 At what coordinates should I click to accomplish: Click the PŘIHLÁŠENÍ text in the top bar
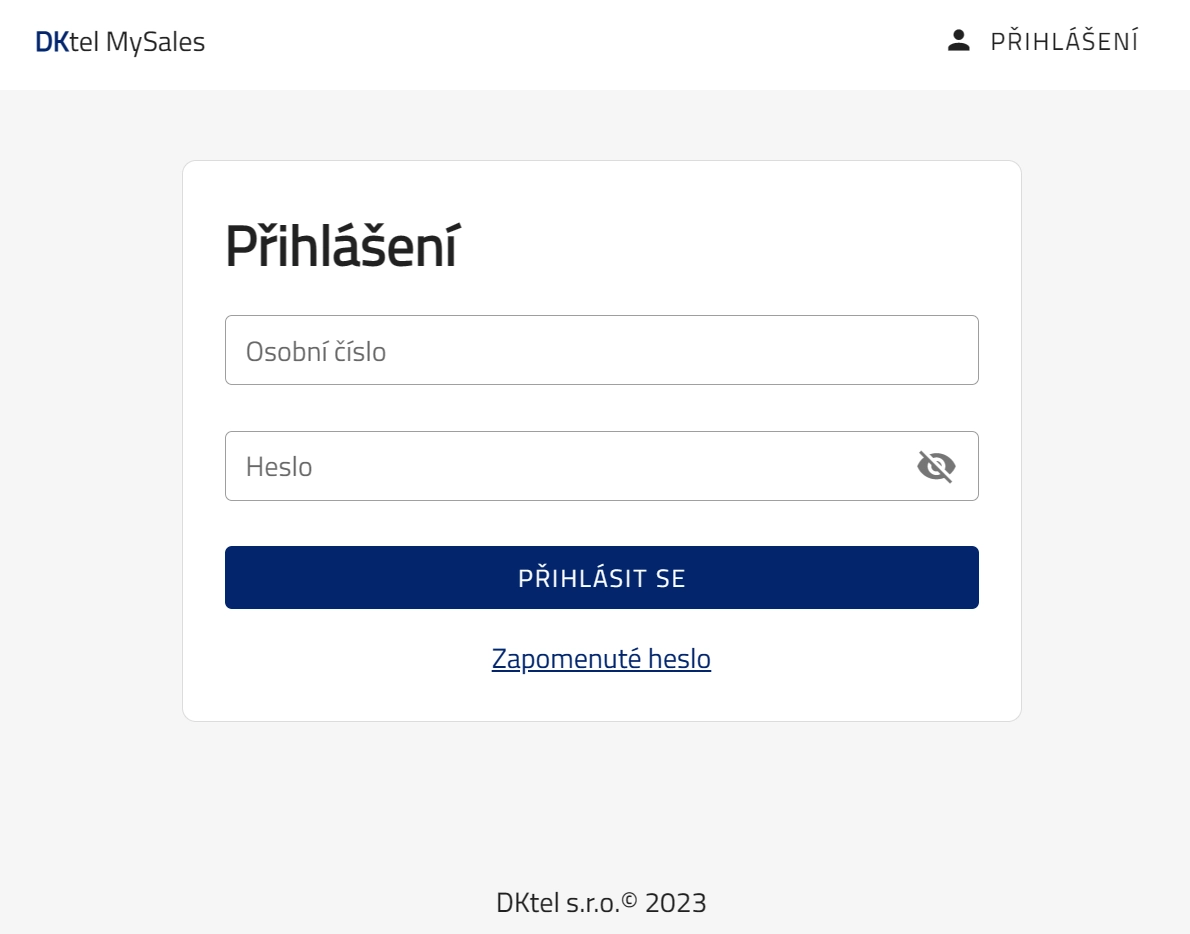(x=1066, y=41)
